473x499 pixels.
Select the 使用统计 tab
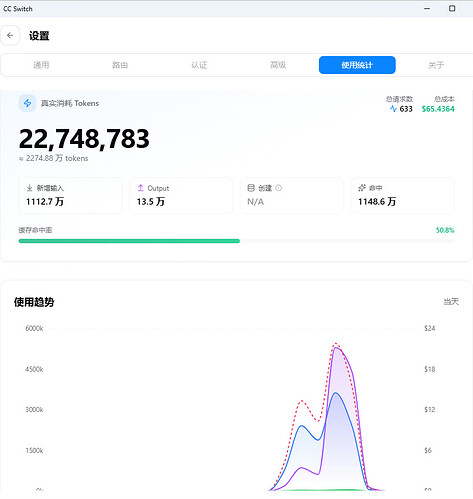(357, 65)
